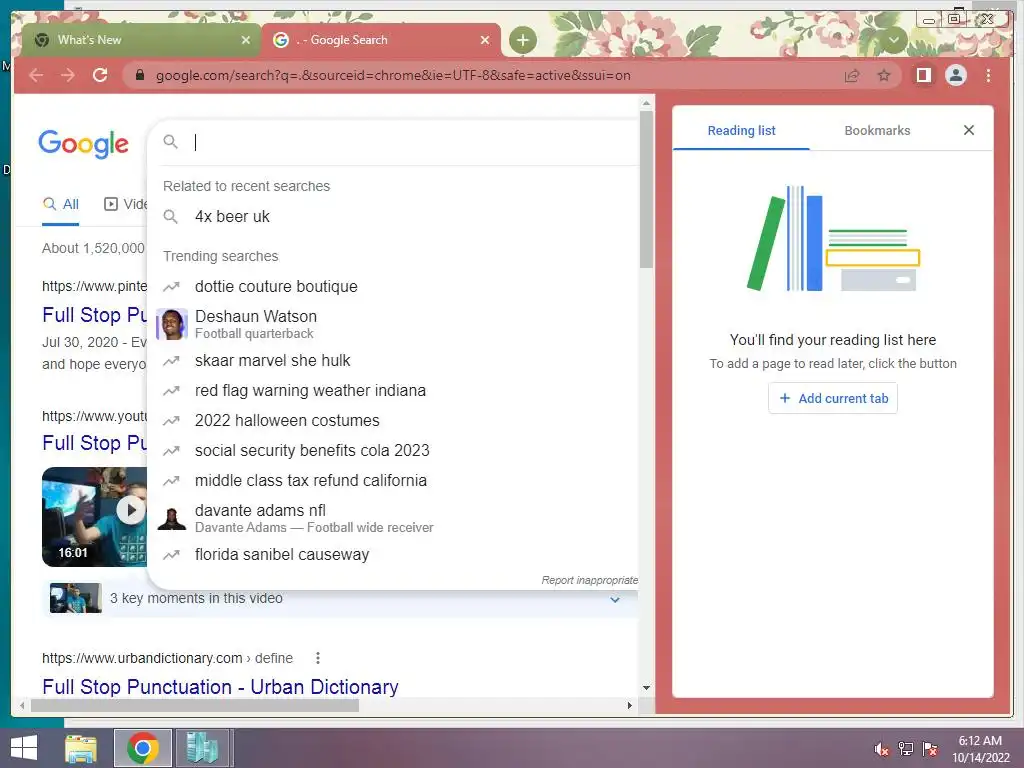Open a new tab with plus button
This screenshot has width=1024, height=768.
pyautogui.click(x=522, y=40)
